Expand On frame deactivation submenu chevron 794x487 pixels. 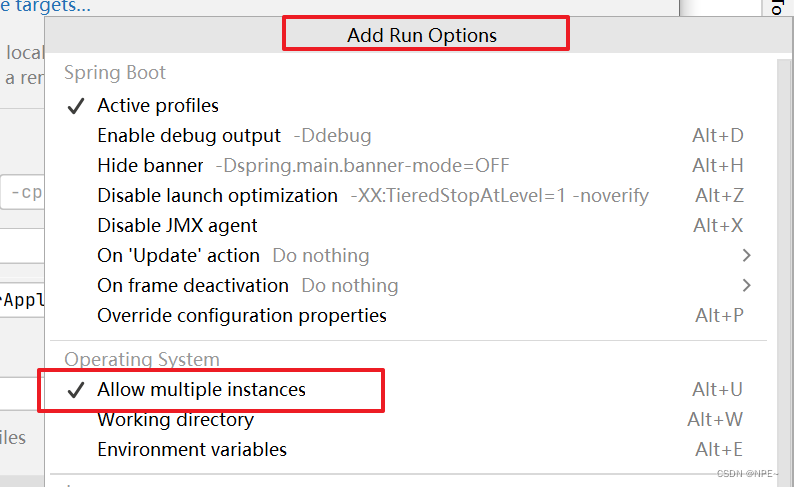(746, 285)
